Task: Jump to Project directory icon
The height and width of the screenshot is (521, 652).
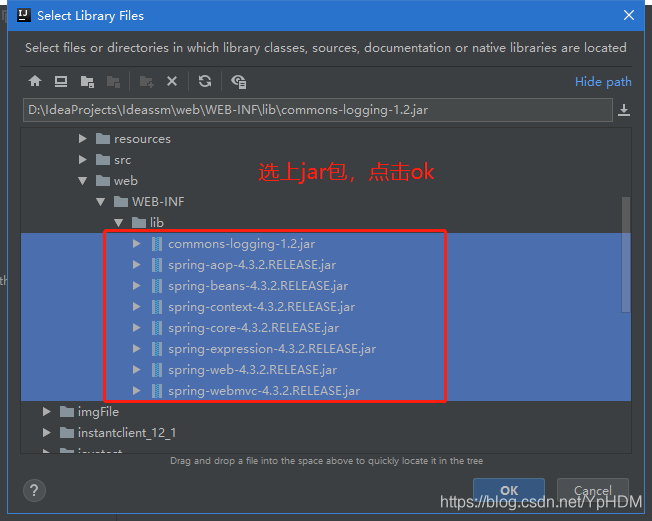Action: (x=87, y=81)
